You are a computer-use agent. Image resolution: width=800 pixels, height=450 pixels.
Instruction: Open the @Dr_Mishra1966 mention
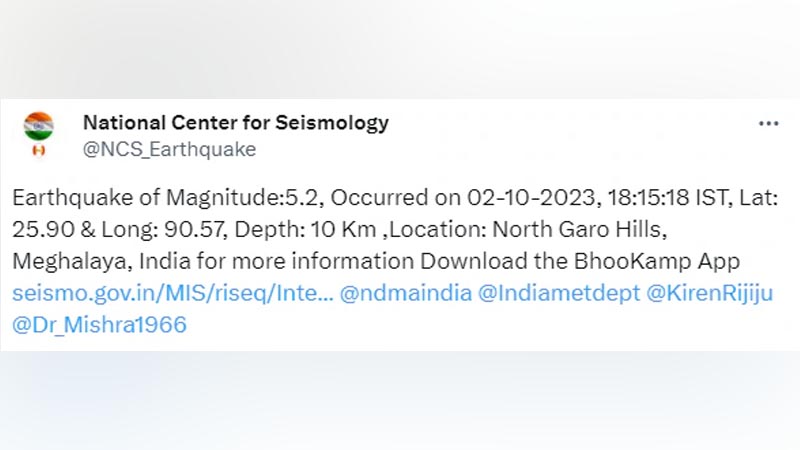(99, 325)
